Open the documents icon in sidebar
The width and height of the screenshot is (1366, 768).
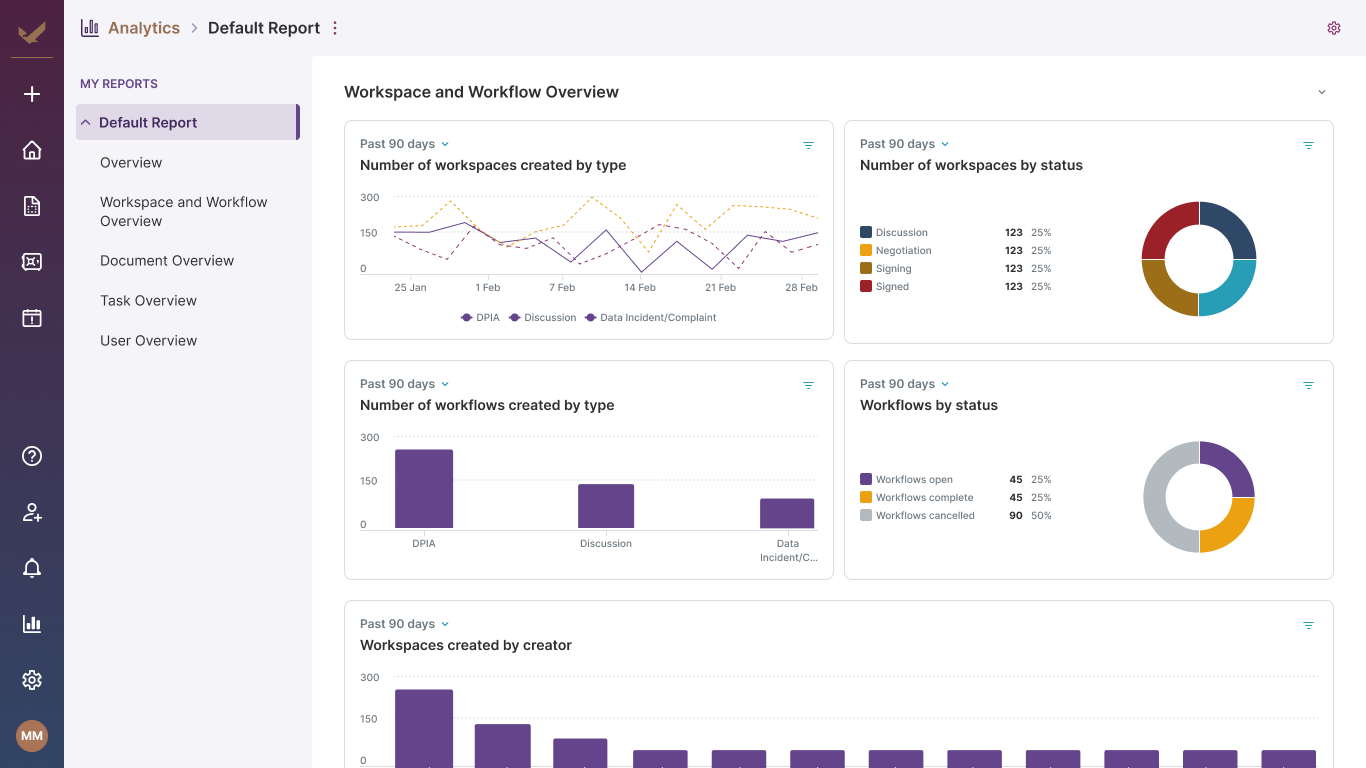pos(32,206)
